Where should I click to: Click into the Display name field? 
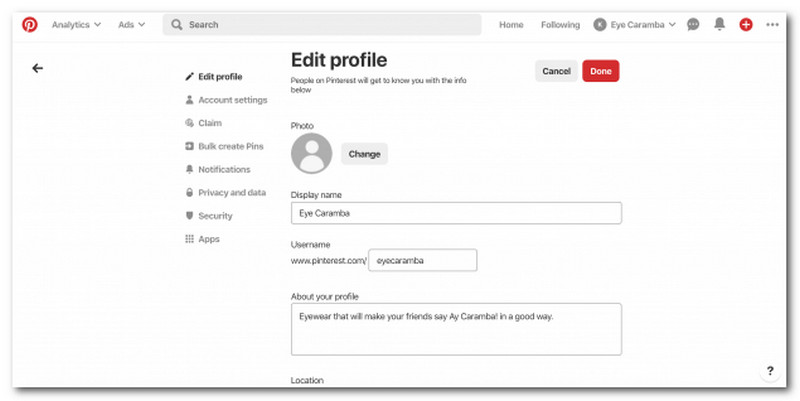pos(456,213)
